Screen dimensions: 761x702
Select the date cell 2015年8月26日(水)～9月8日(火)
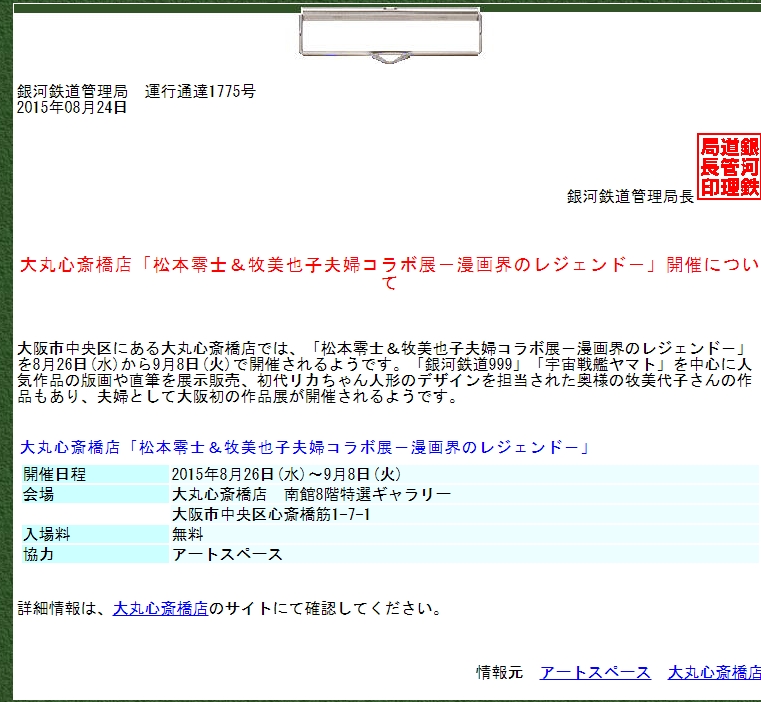(x=464, y=474)
